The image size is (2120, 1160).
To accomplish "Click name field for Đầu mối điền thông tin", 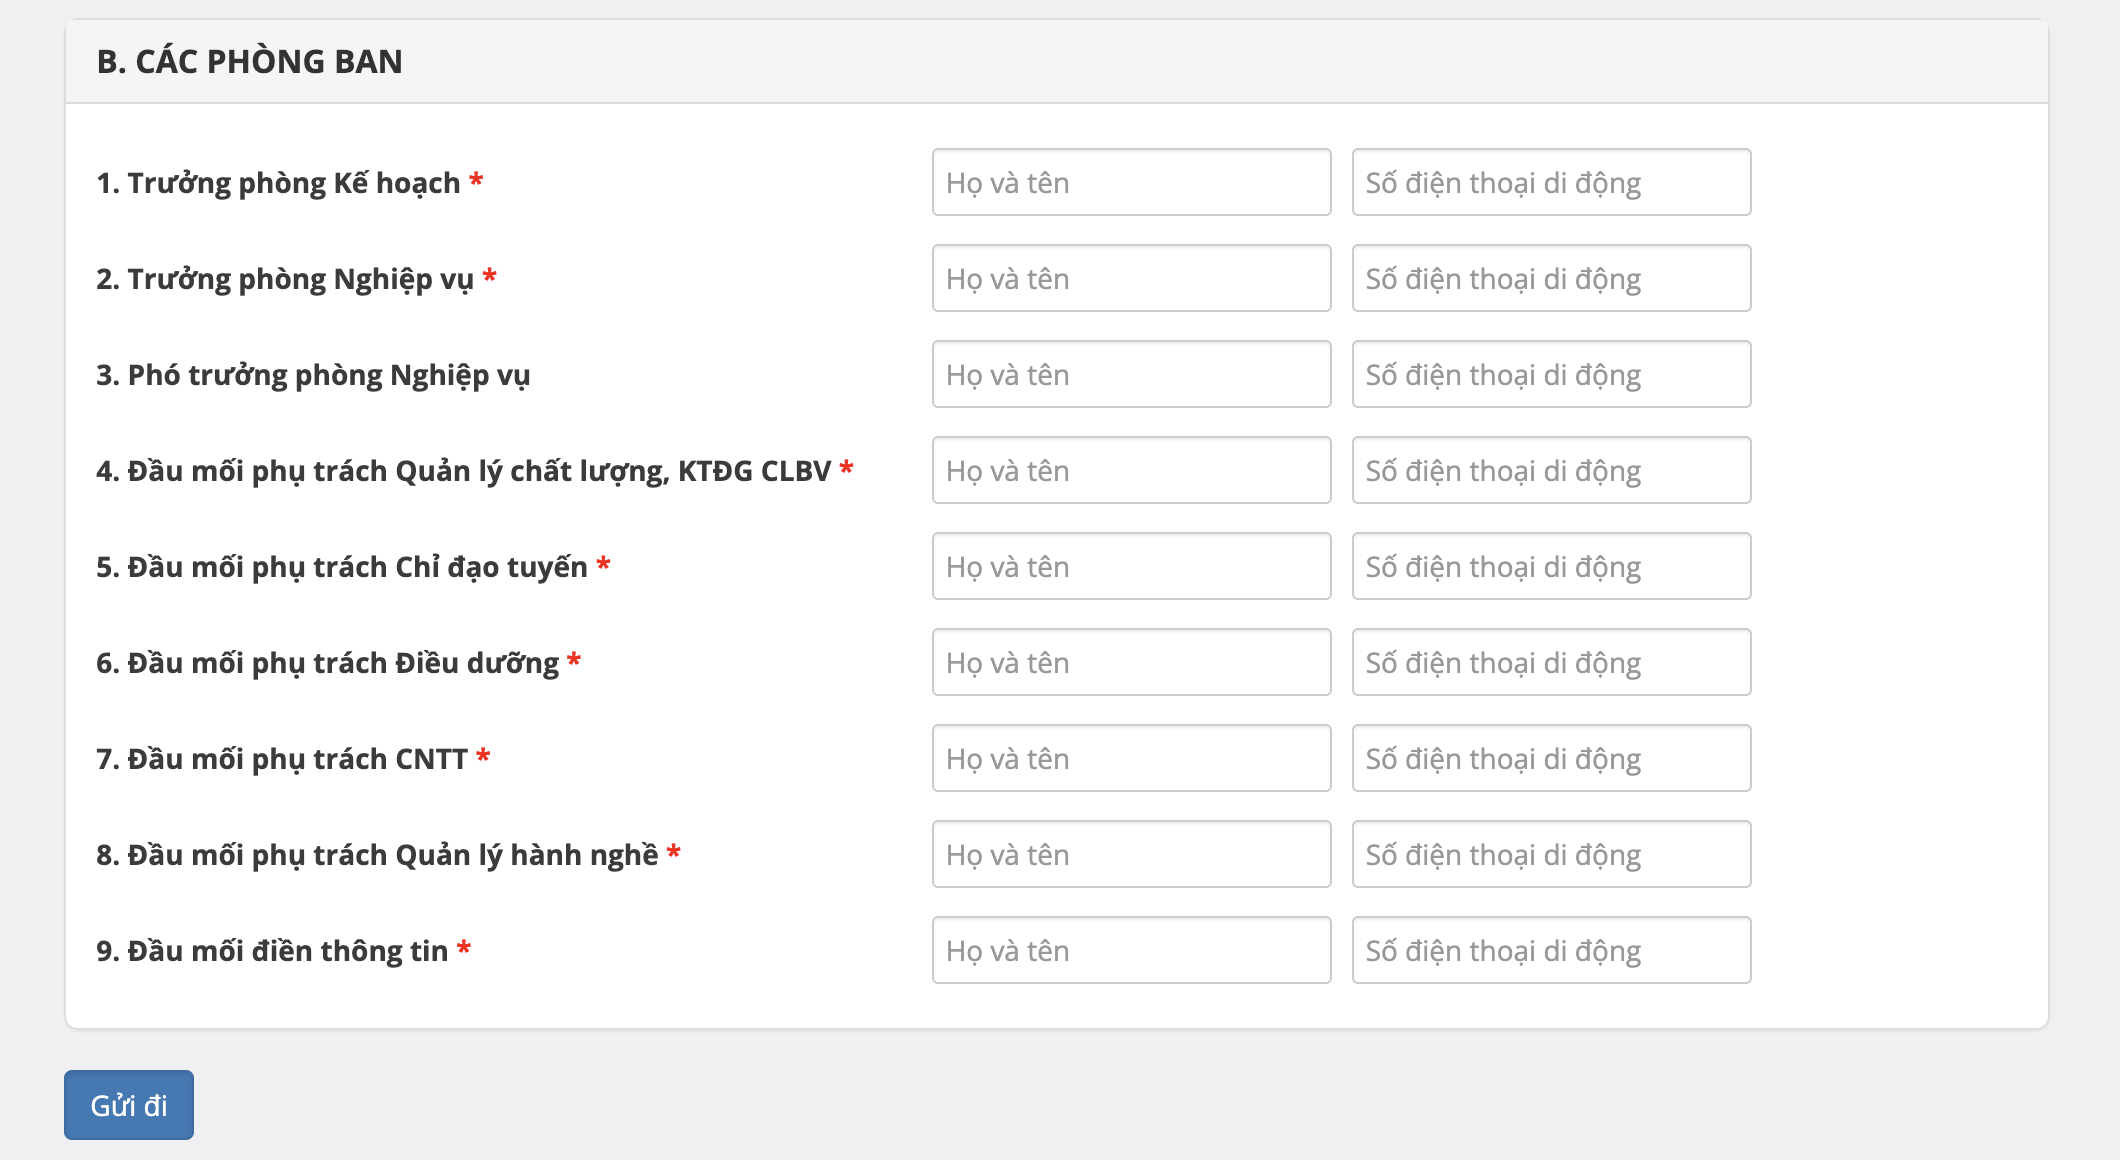I will coord(1131,950).
